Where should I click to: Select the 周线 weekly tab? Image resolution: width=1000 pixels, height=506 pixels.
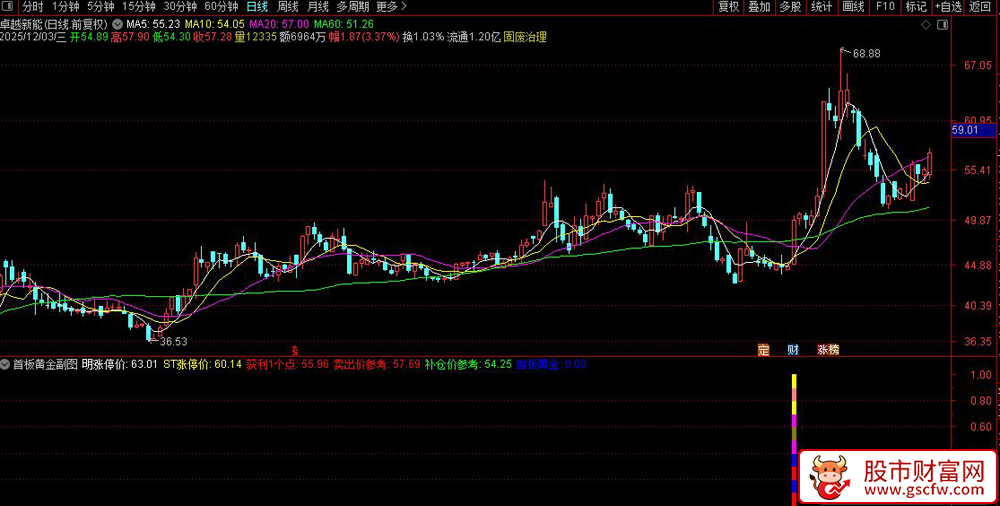[288, 7]
